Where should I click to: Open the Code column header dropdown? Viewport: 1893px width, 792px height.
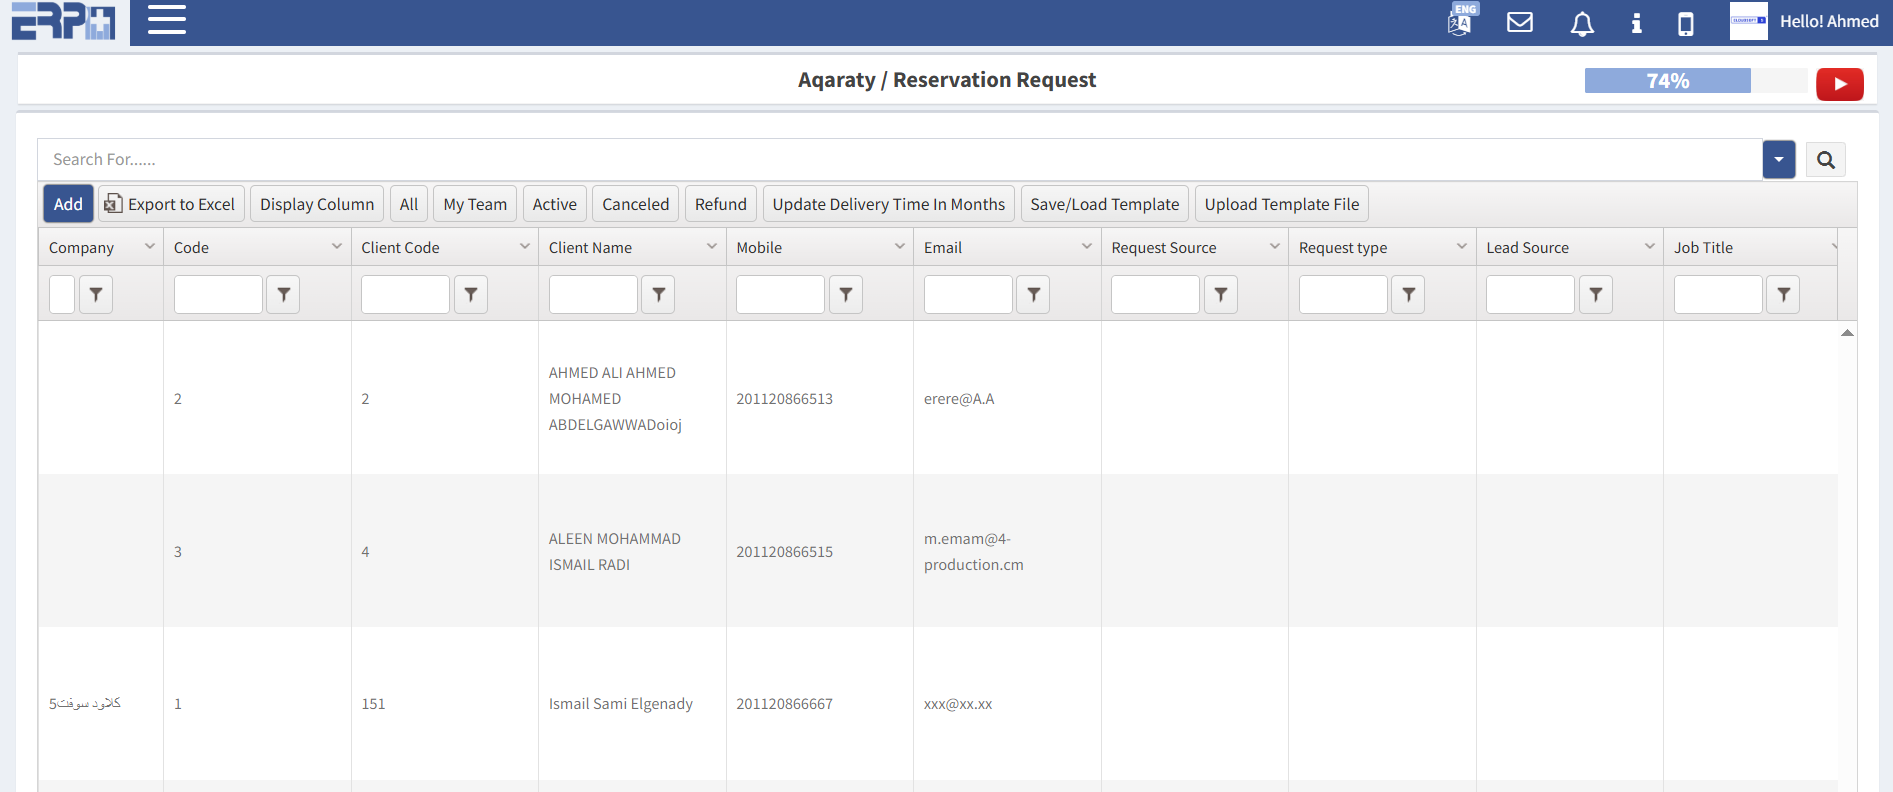coord(336,247)
